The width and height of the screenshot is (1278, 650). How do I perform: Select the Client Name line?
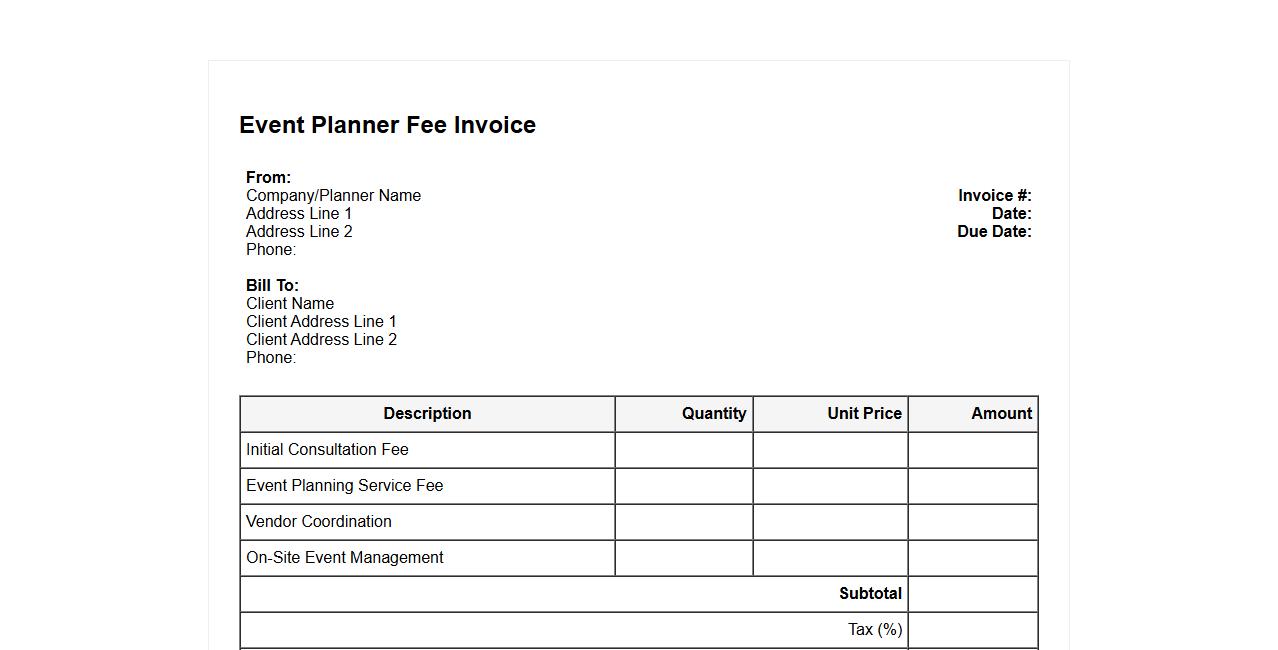click(290, 304)
